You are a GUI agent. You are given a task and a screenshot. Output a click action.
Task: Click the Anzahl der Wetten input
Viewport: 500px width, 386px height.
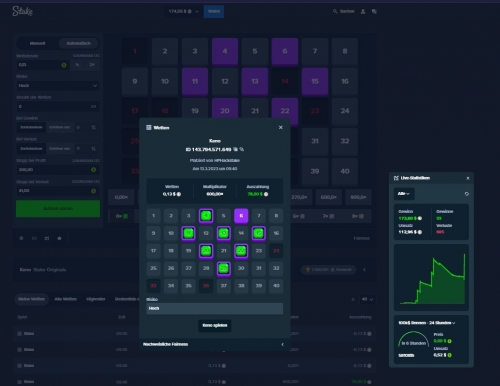coord(53,107)
